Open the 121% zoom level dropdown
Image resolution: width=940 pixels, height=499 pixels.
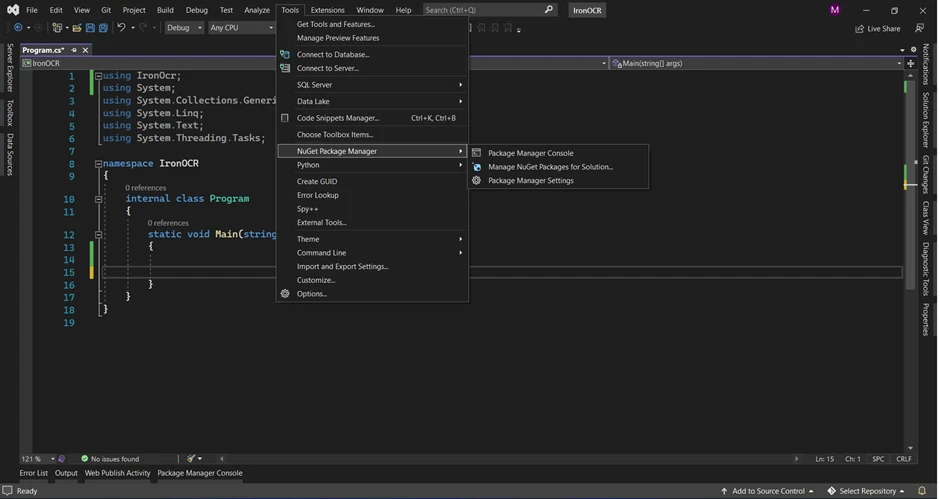point(36,459)
